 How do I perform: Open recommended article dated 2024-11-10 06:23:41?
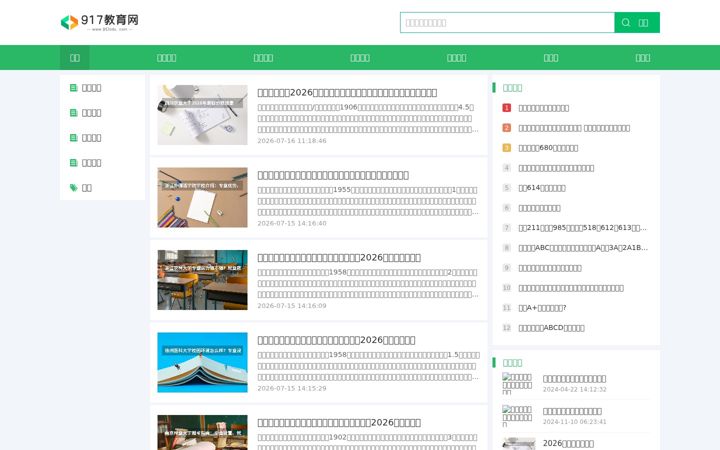tap(572, 411)
